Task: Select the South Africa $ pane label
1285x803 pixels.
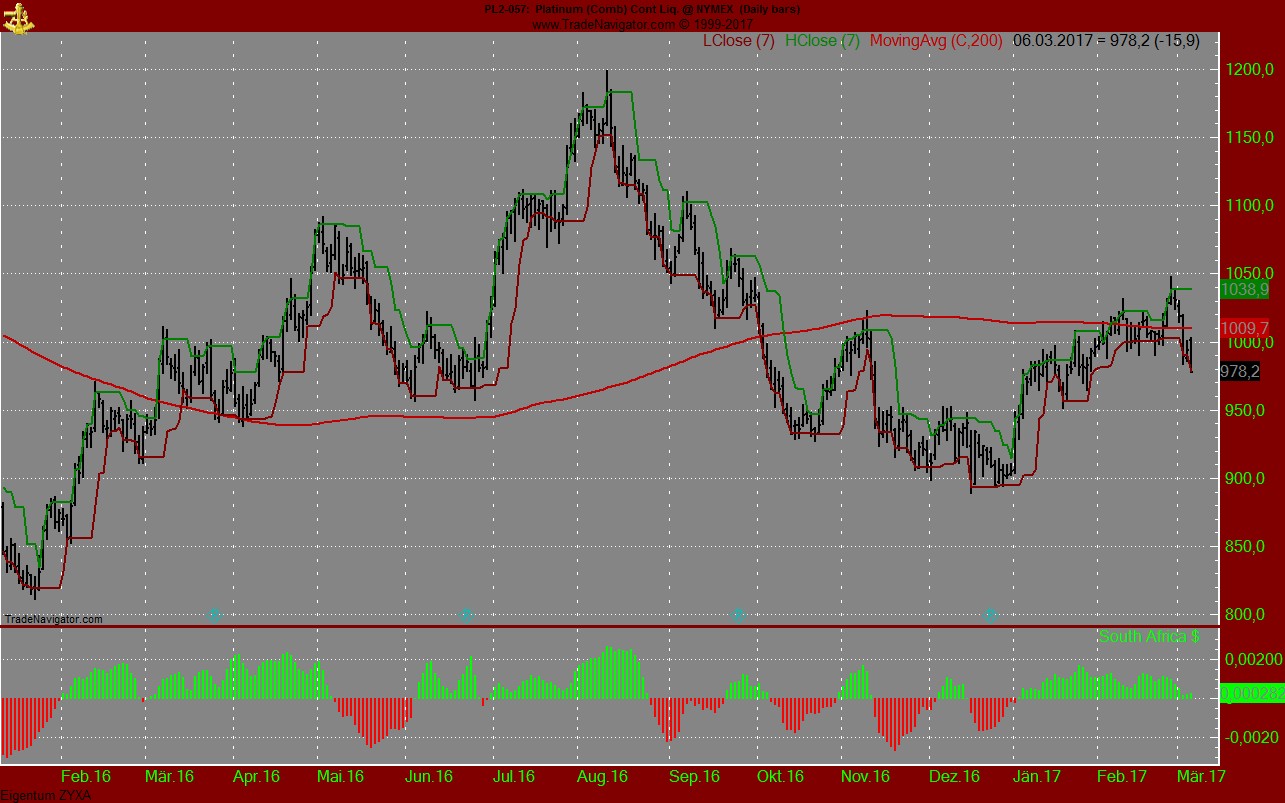Action: coord(1148,636)
